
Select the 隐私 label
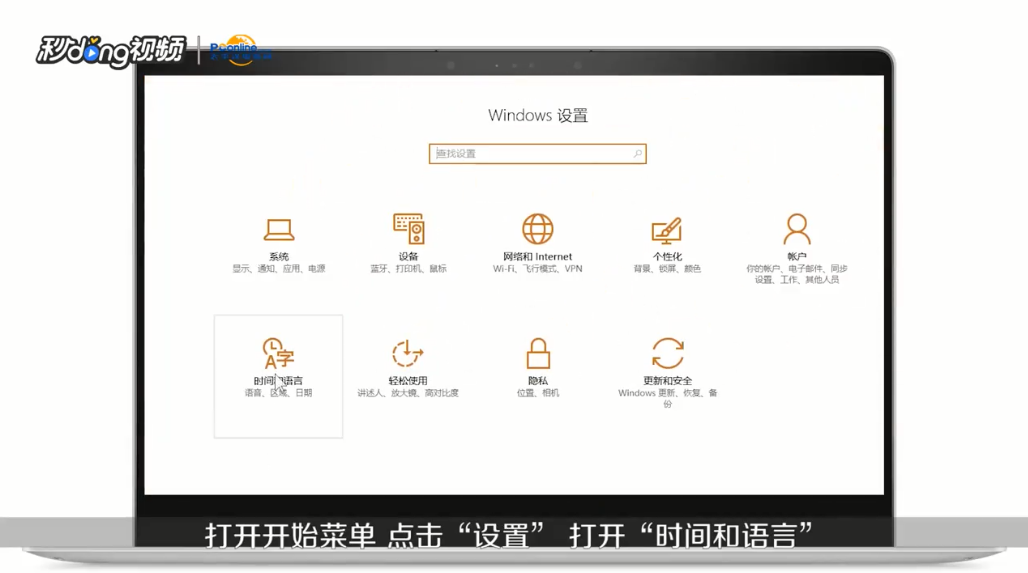coord(538,380)
